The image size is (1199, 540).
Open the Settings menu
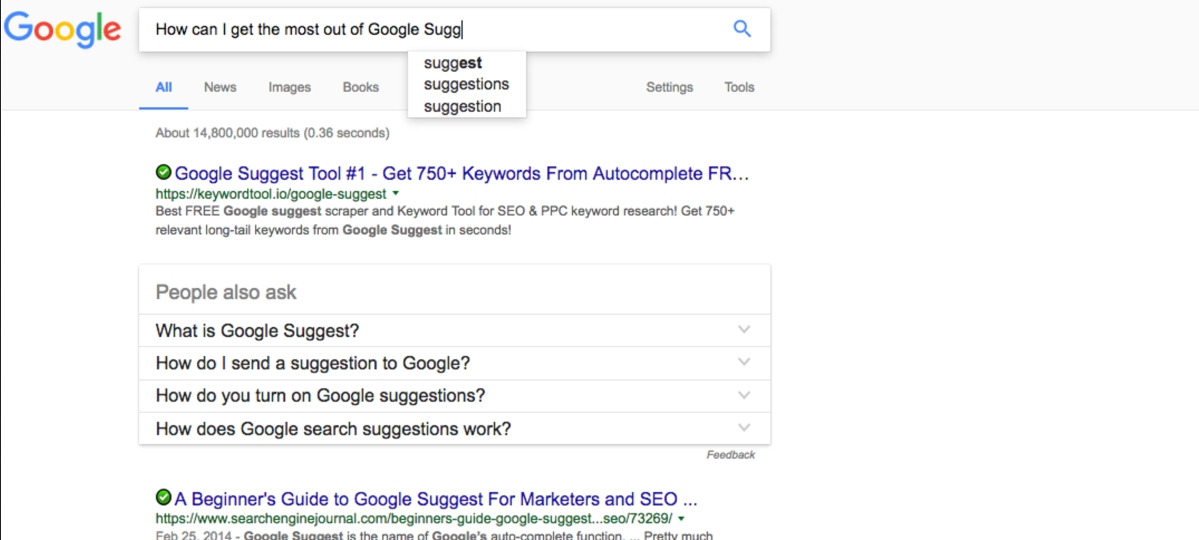point(669,87)
